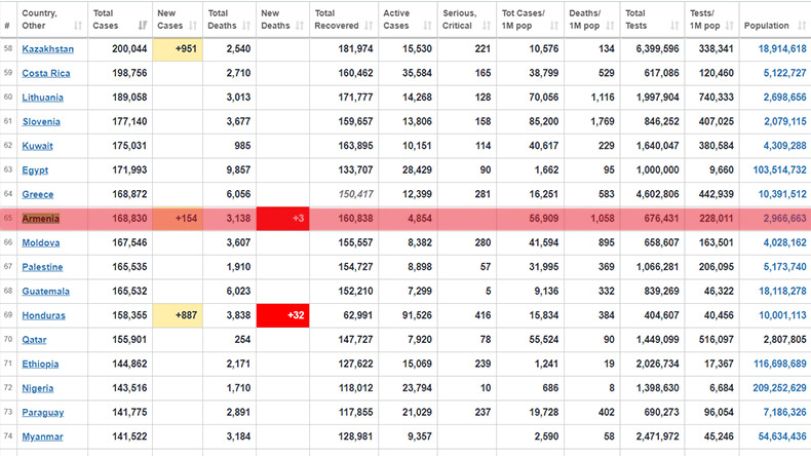Sort by Country, Other column arrow icon

point(78,25)
